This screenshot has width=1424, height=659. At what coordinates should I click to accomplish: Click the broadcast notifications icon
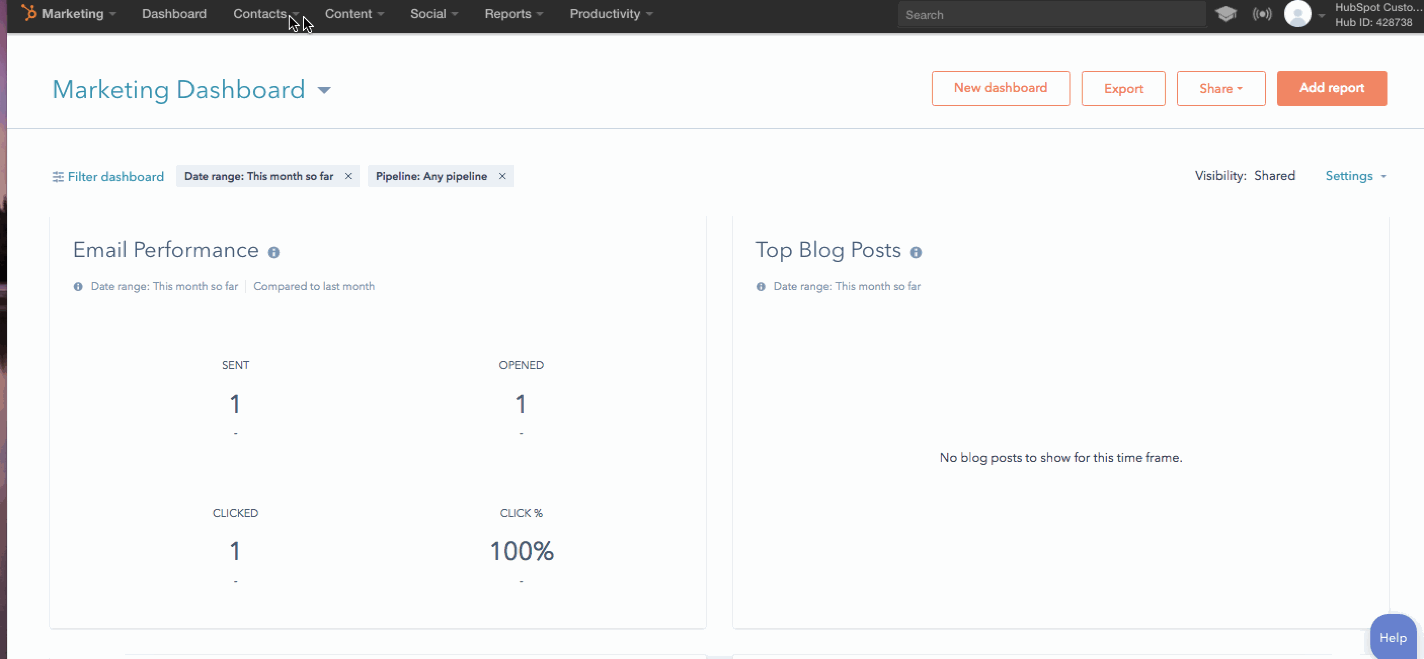point(1262,14)
